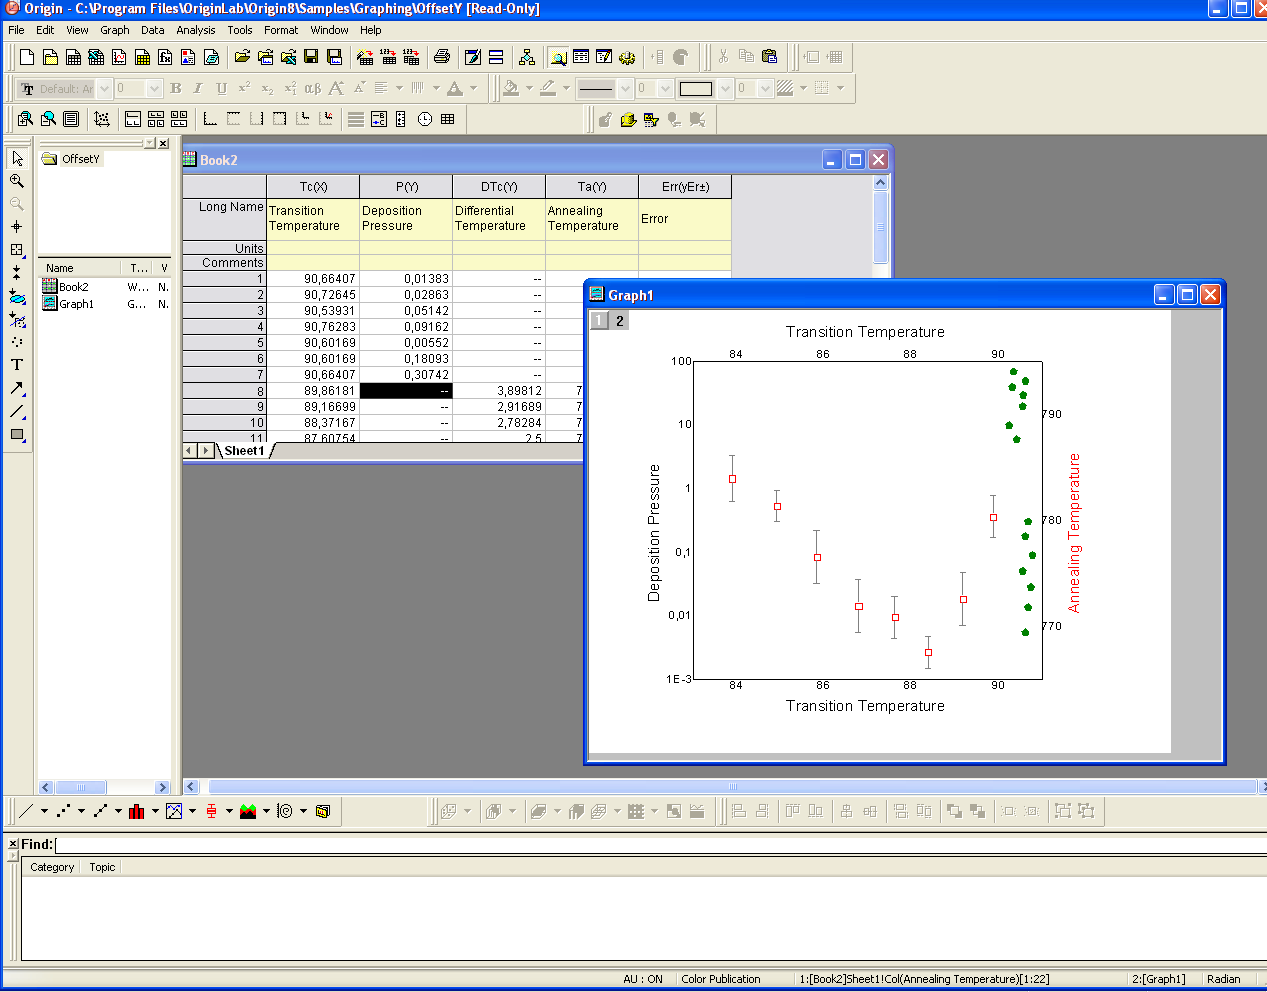Switch to graph layer 2 tab
This screenshot has height=992, width=1267.
click(620, 321)
